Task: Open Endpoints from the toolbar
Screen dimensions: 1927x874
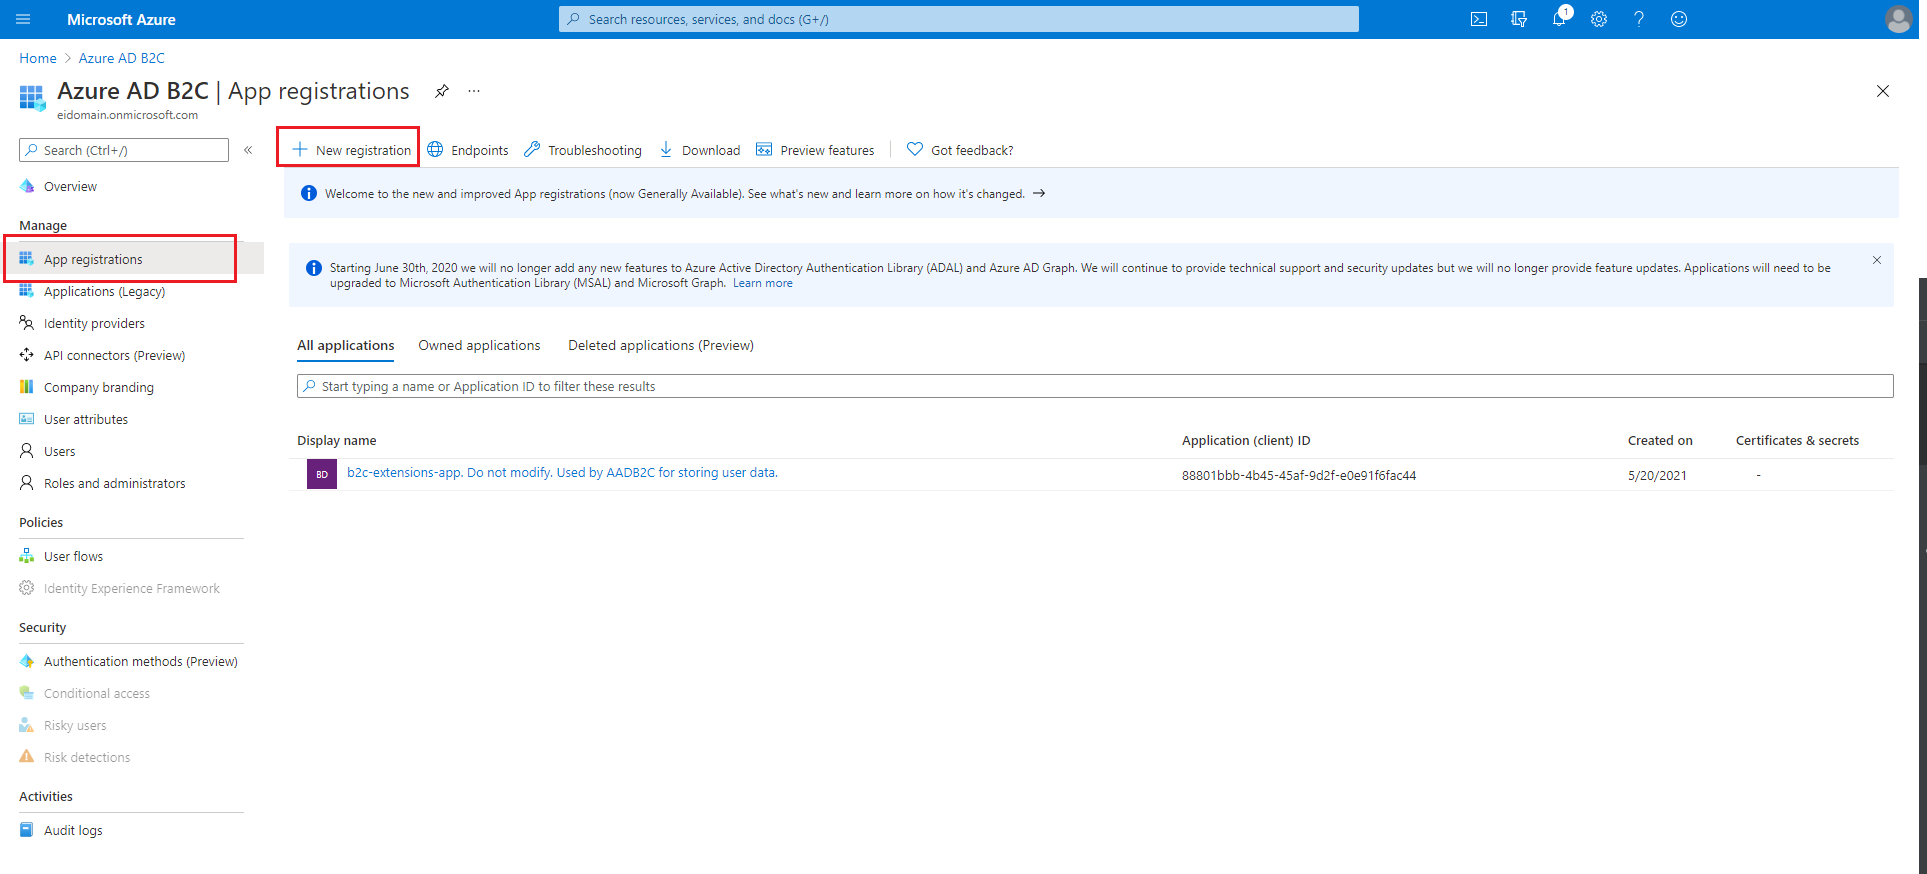Action: [x=468, y=150]
